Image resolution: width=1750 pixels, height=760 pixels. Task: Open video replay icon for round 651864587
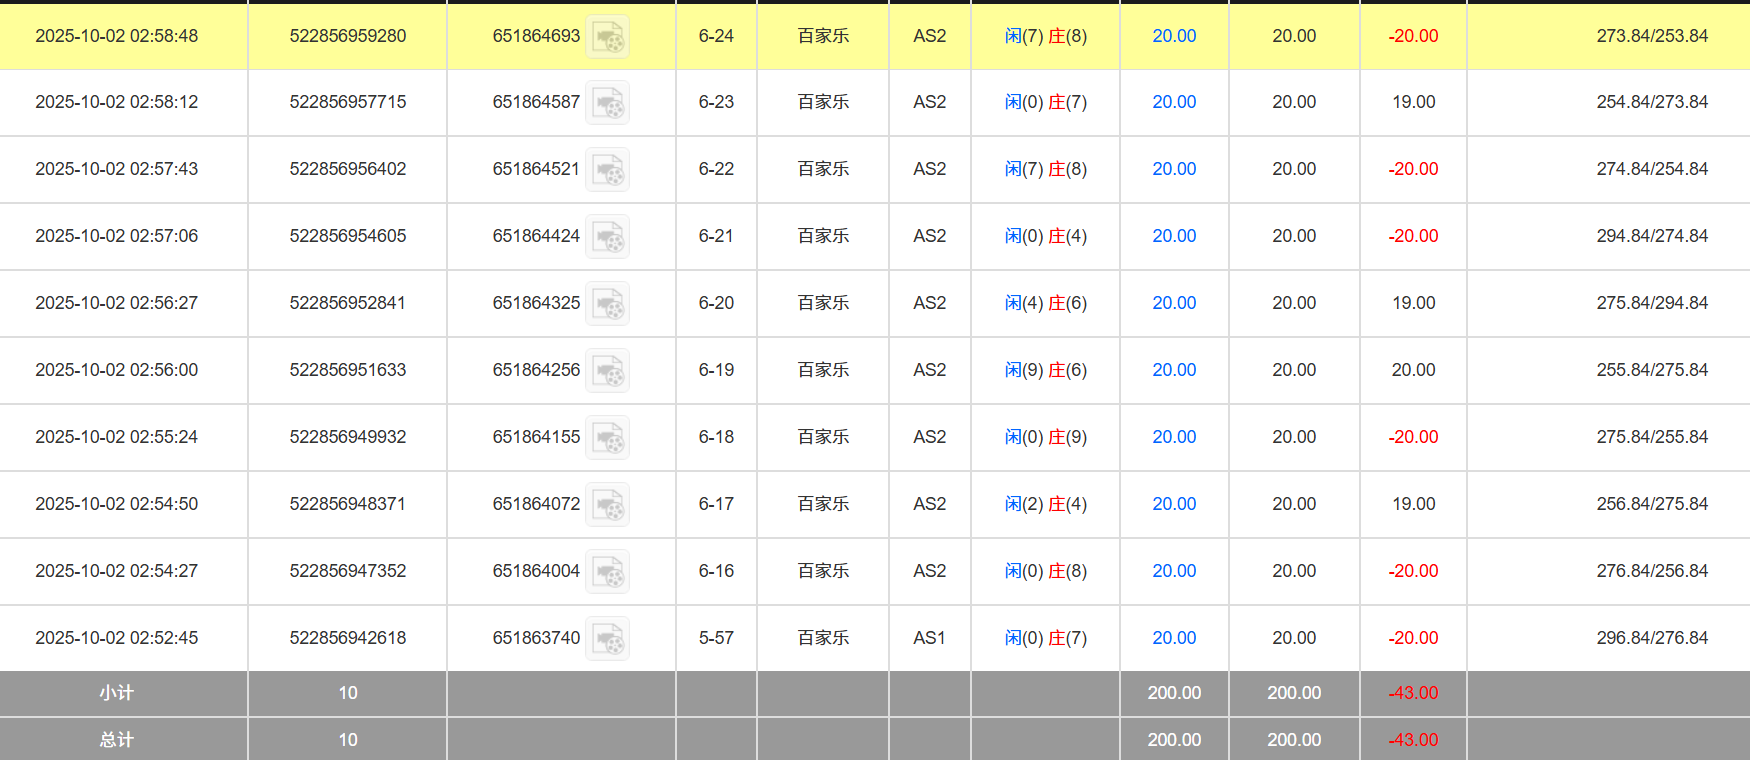pos(607,103)
